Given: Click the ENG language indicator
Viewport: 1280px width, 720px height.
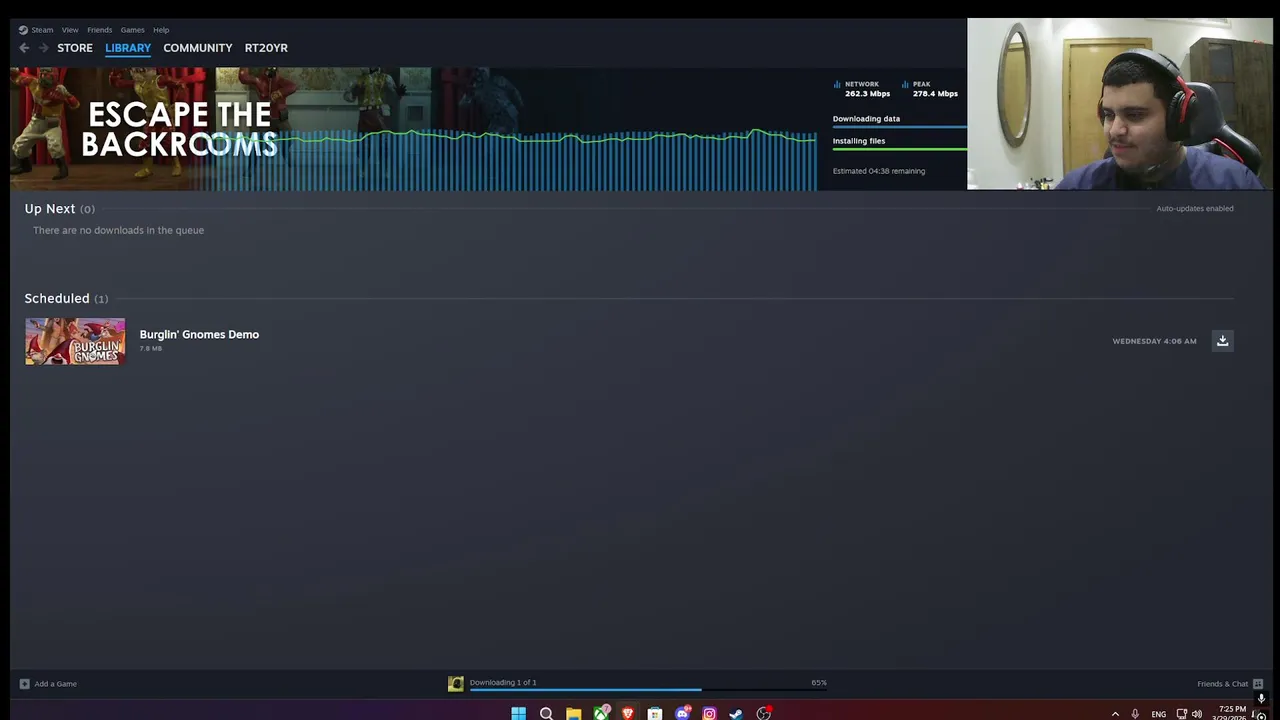Looking at the screenshot, I should [x=1158, y=714].
